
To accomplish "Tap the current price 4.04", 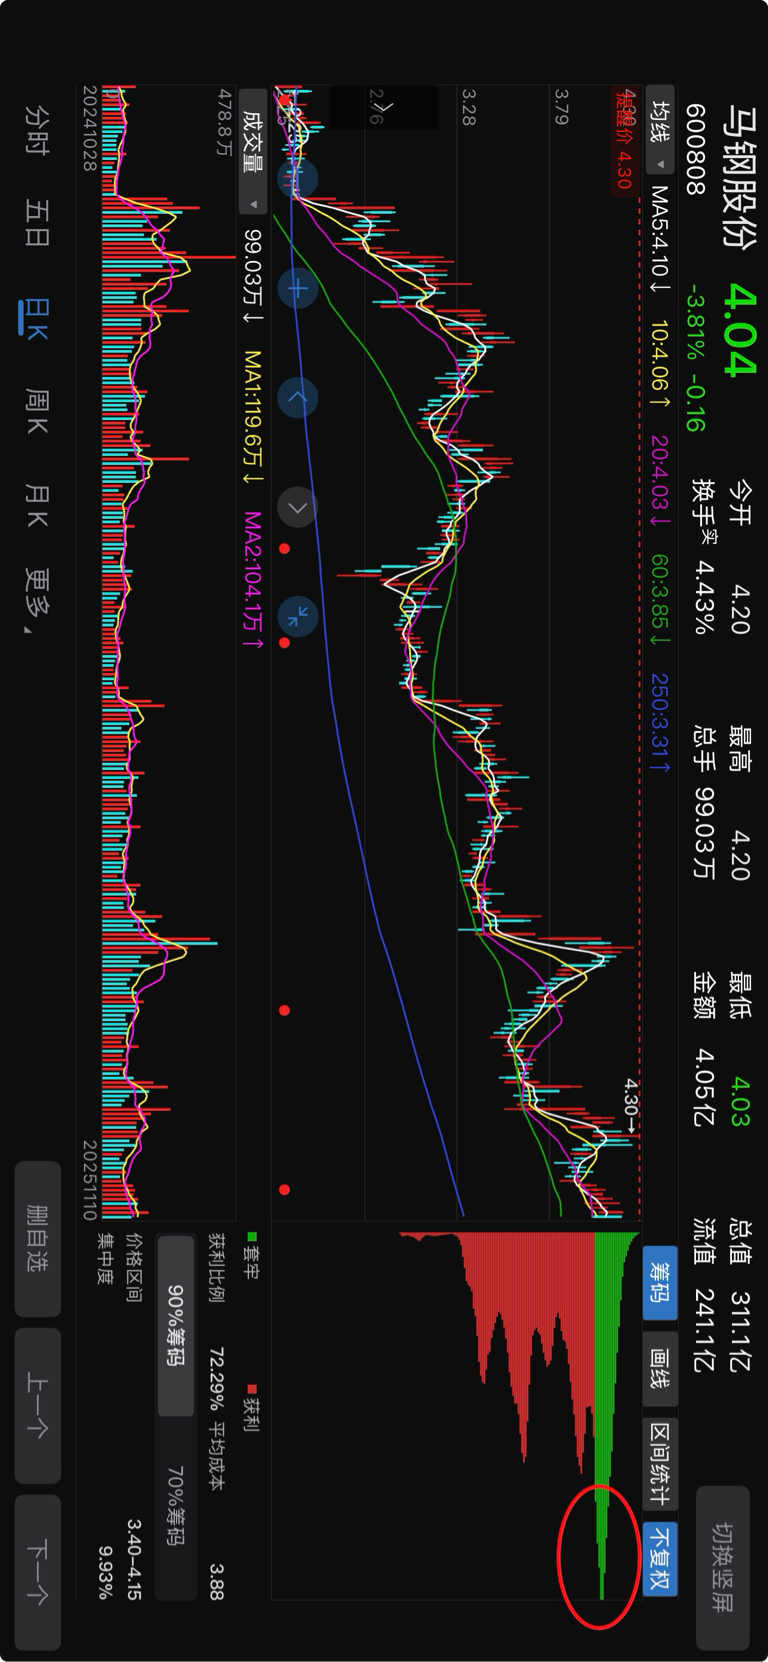I will 741,330.
